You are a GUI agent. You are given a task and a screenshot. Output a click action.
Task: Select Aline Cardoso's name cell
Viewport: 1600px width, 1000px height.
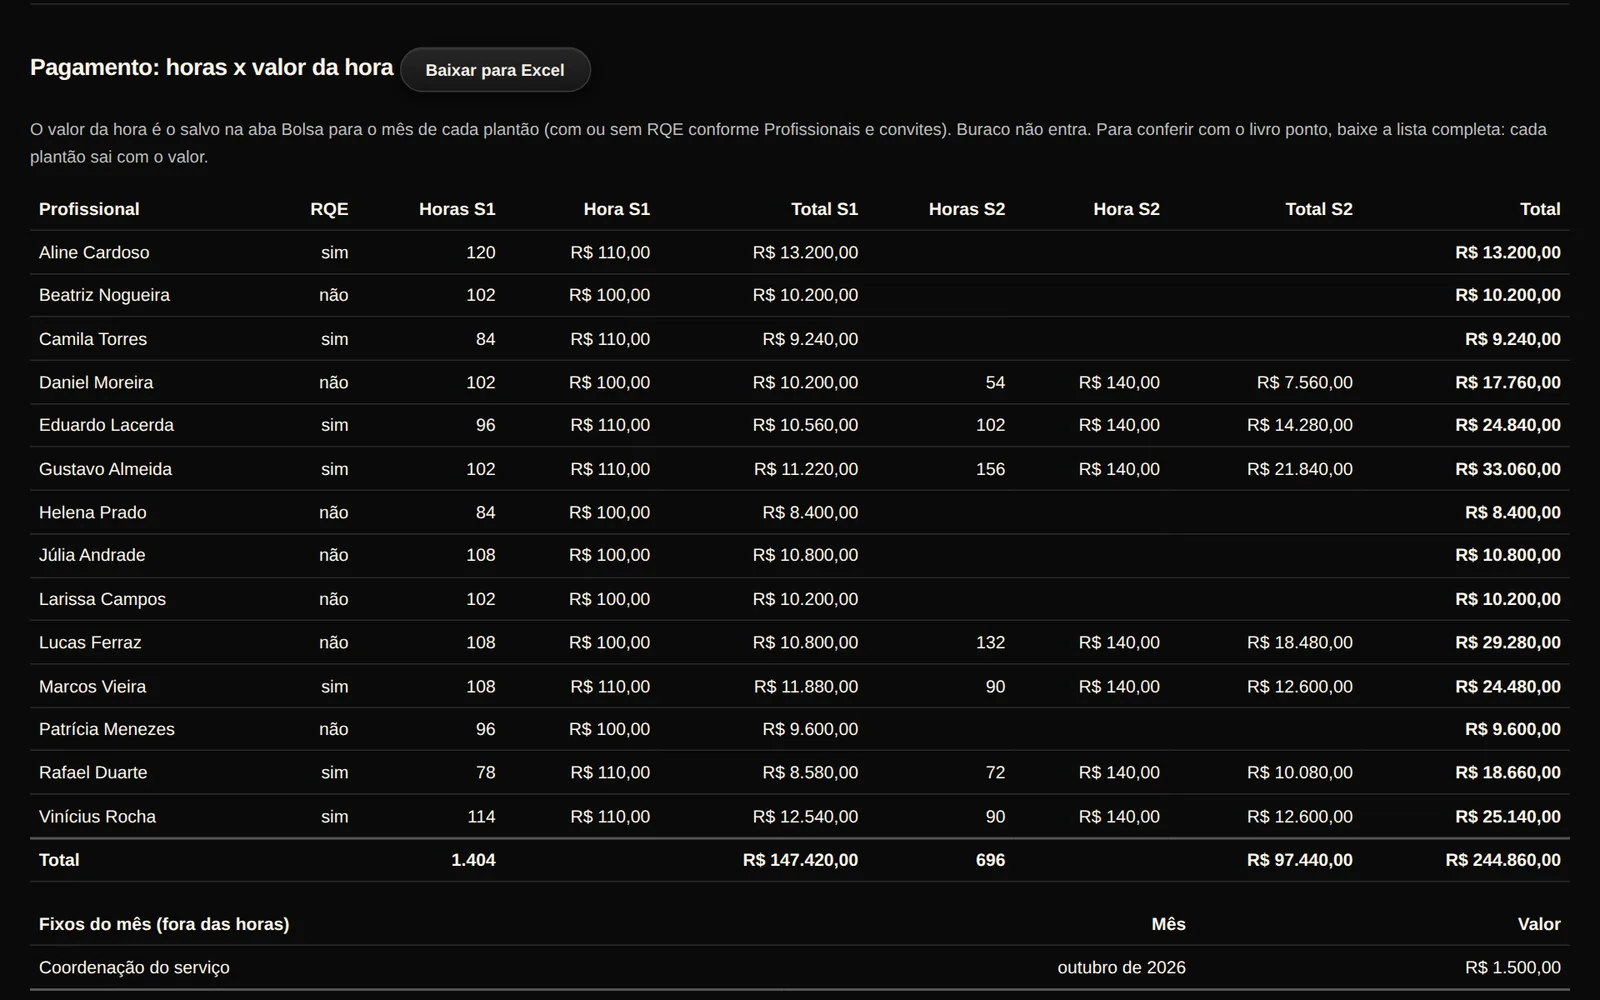(x=94, y=252)
